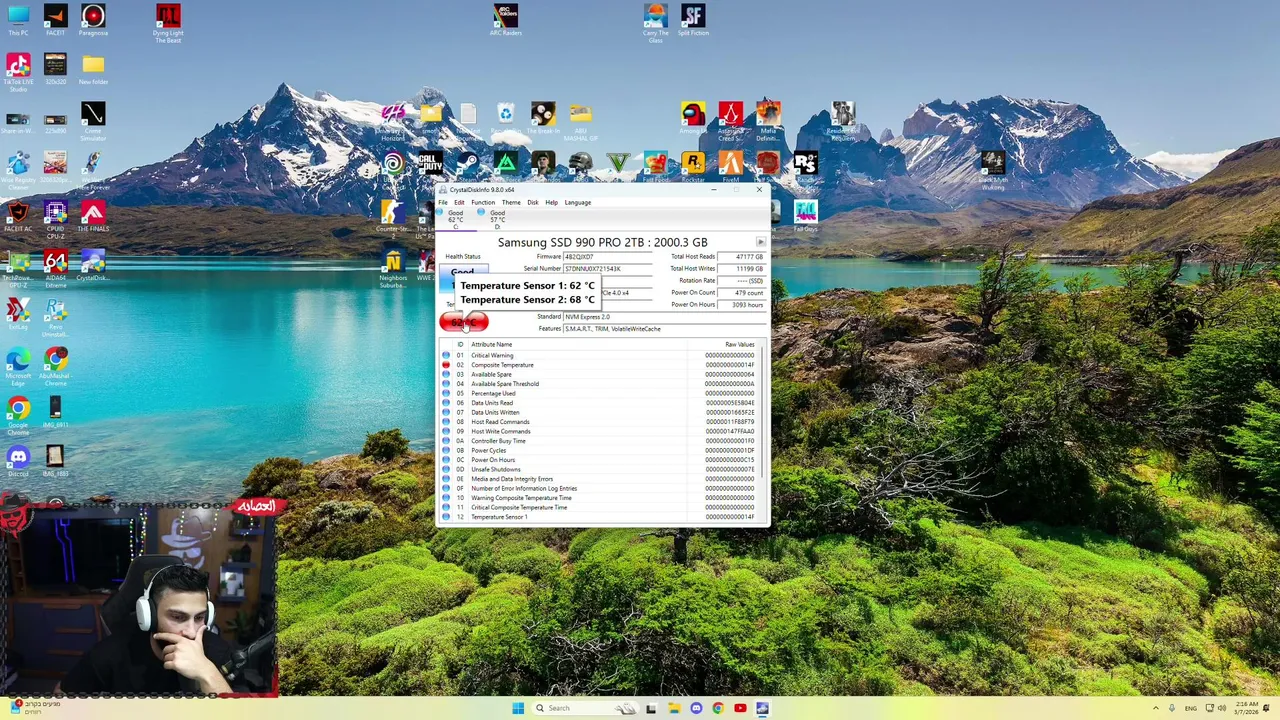The width and height of the screenshot is (1280, 720).
Task: Open the Function menu in CrystalDiskInfo
Action: 483,202
